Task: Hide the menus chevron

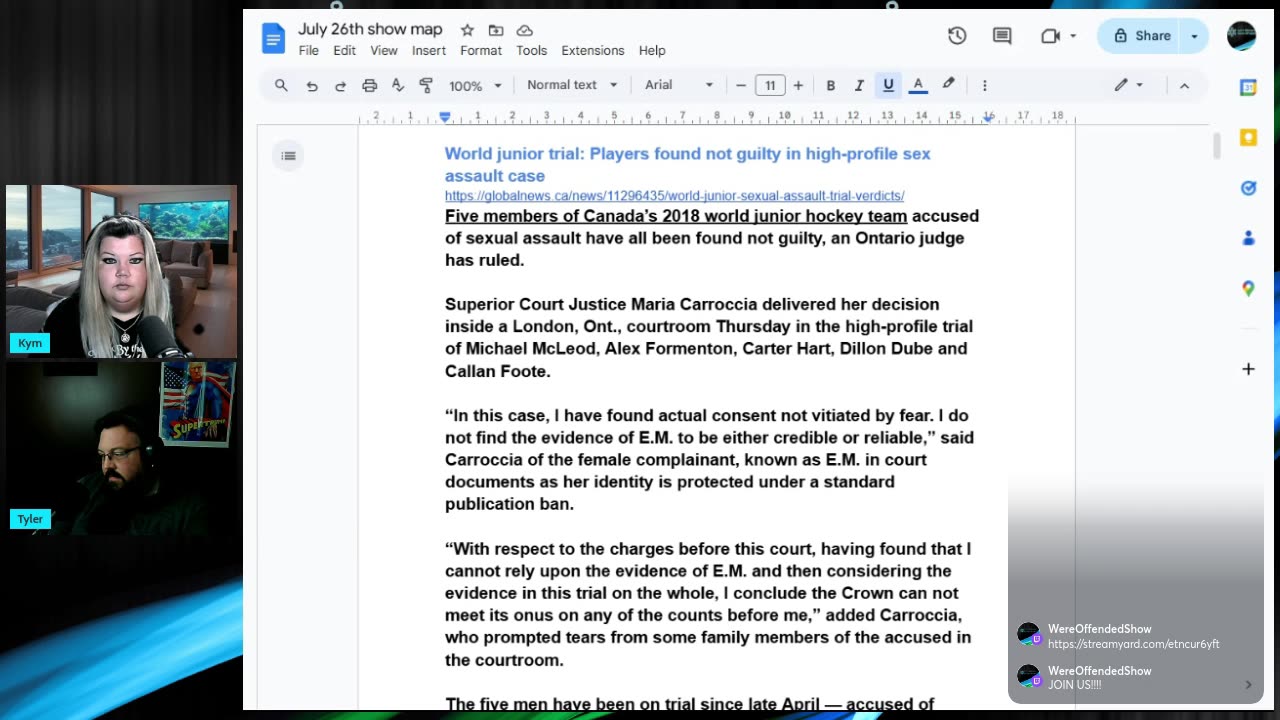Action: (x=1184, y=85)
